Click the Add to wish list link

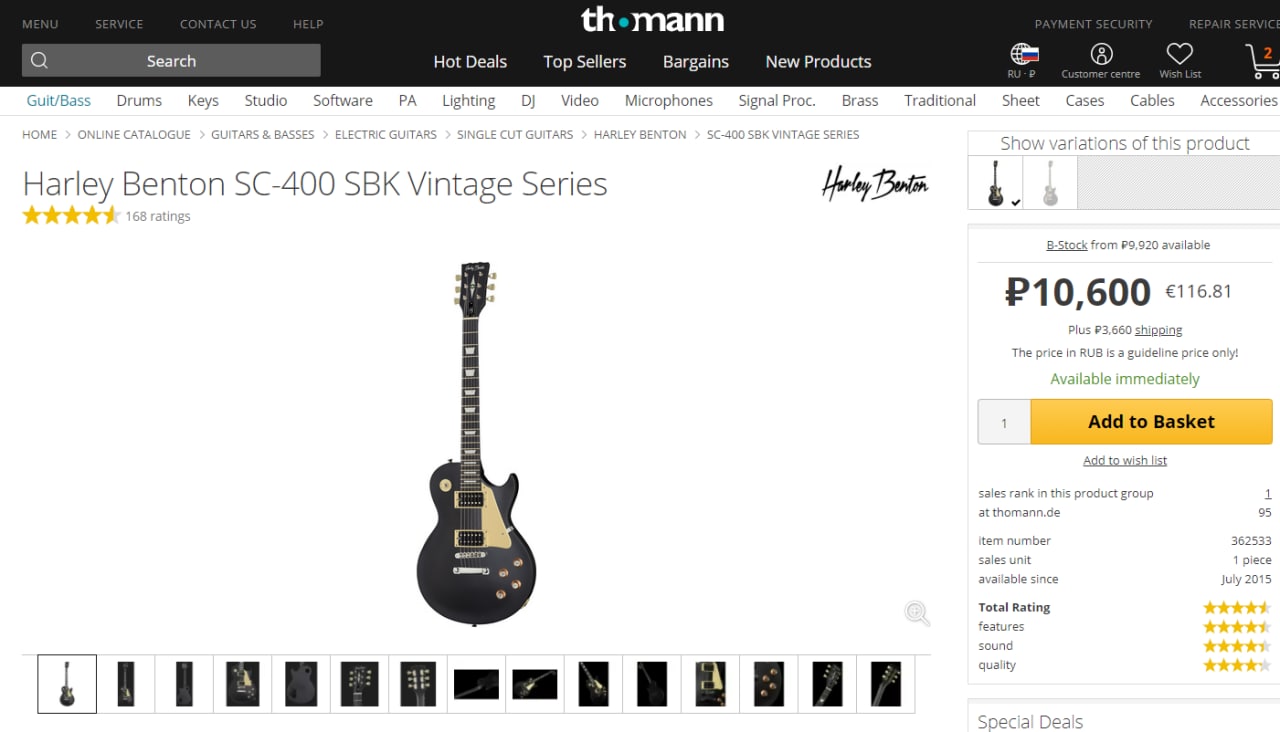pos(1125,460)
